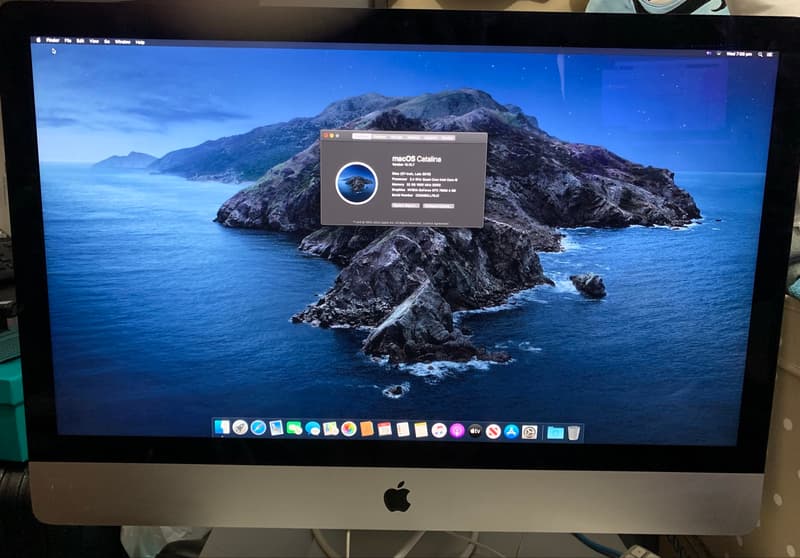Click the macOS Catalina heading text
Screen dimensions: 800x558
coord(417,159)
